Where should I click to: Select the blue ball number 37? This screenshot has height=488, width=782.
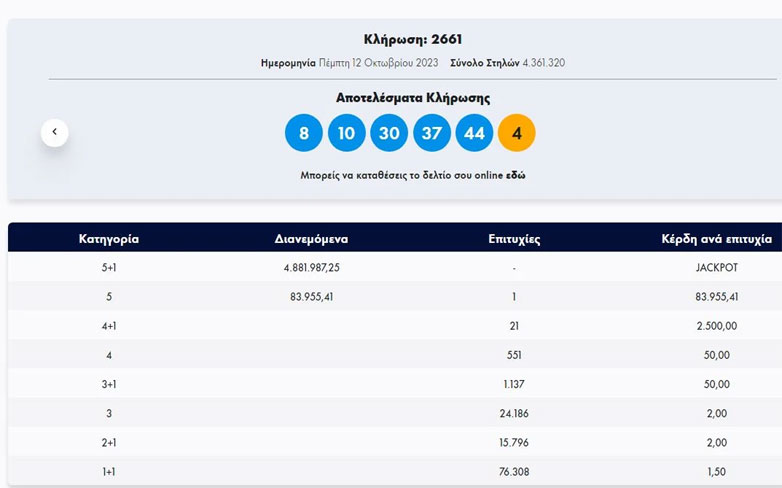pyautogui.click(x=431, y=133)
